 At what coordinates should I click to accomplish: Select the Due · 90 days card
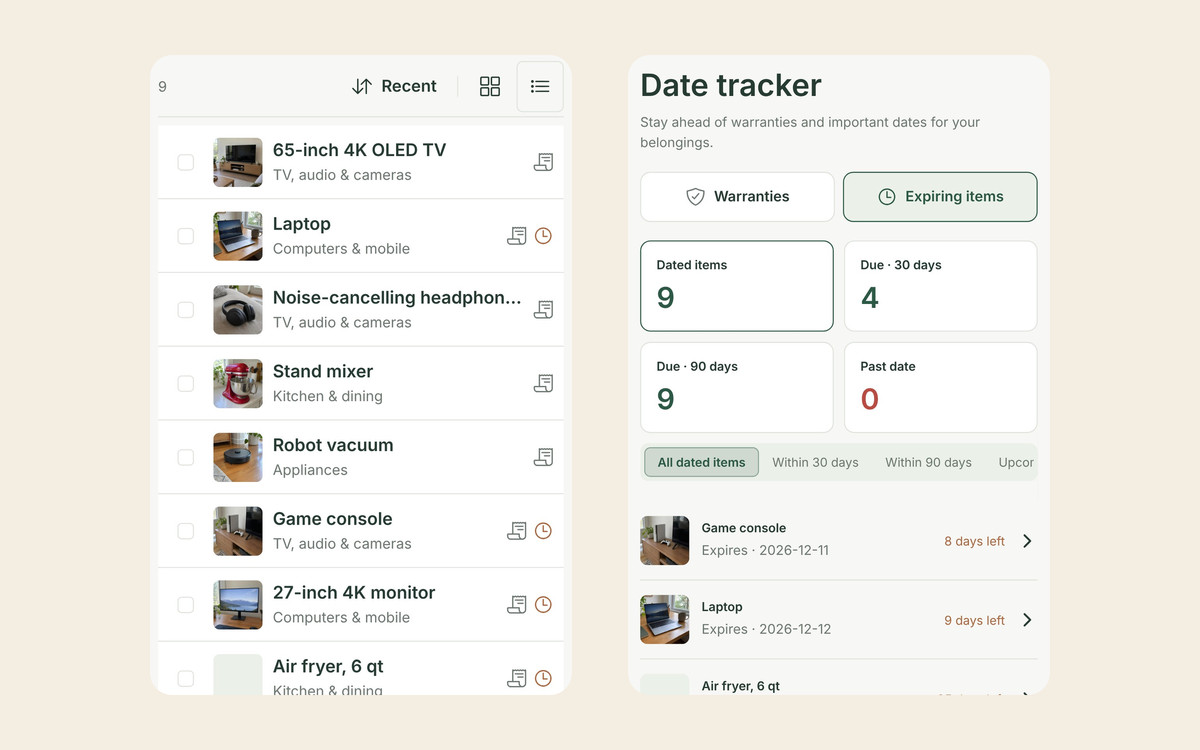(737, 388)
